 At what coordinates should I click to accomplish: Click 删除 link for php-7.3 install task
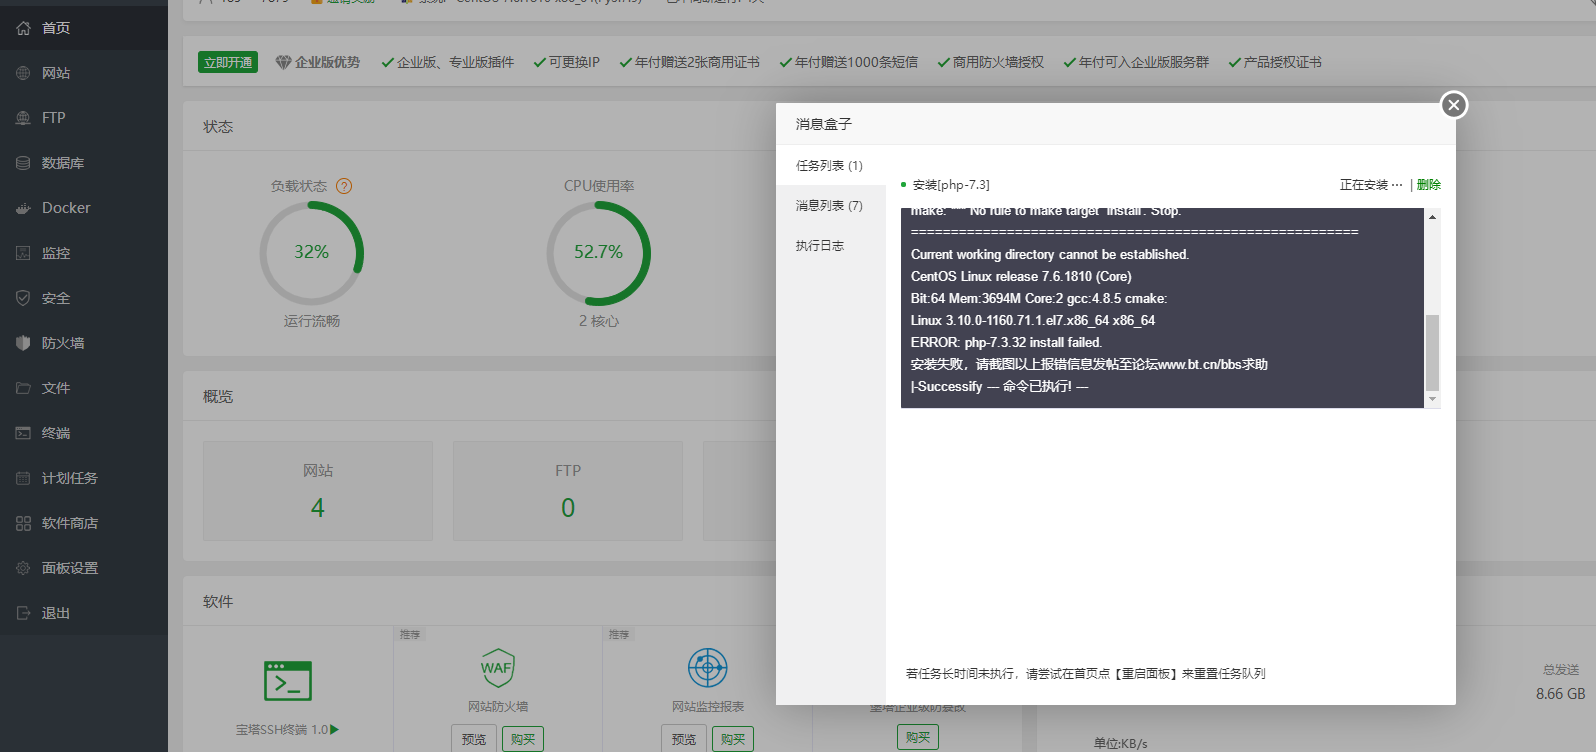1429,185
